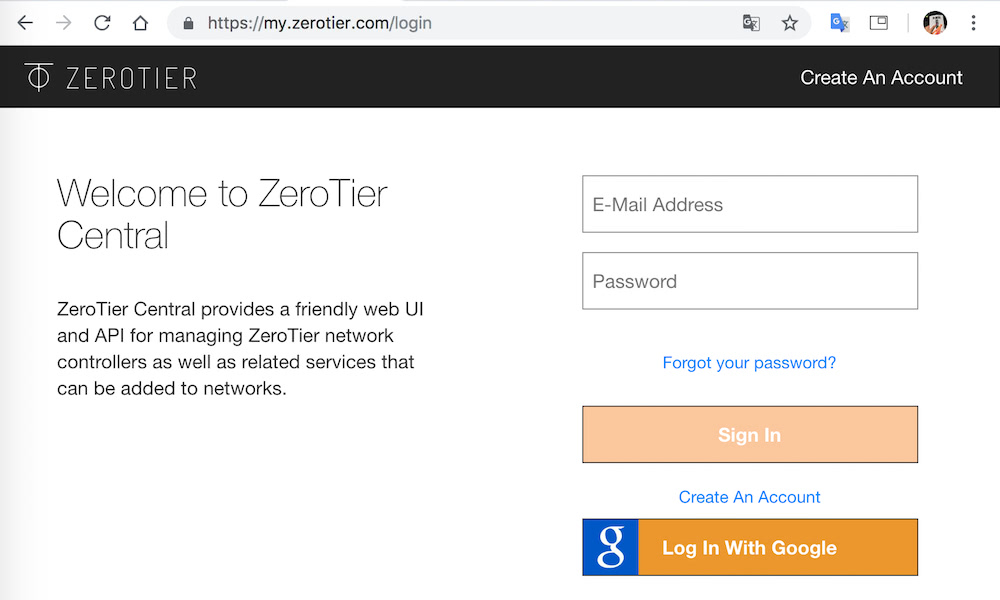Reload the page with the refresh icon
Image resolution: width=1000 pixels, height=600 pixels.
click(x=102, y=23)
